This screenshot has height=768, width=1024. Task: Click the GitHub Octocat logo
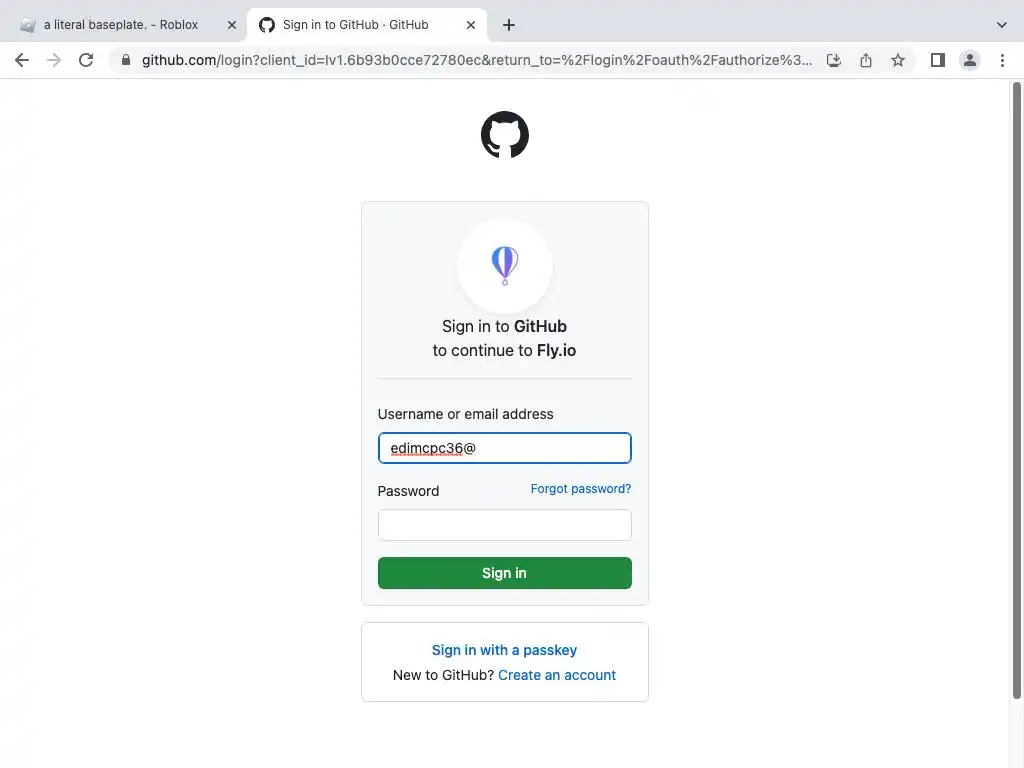504,135
